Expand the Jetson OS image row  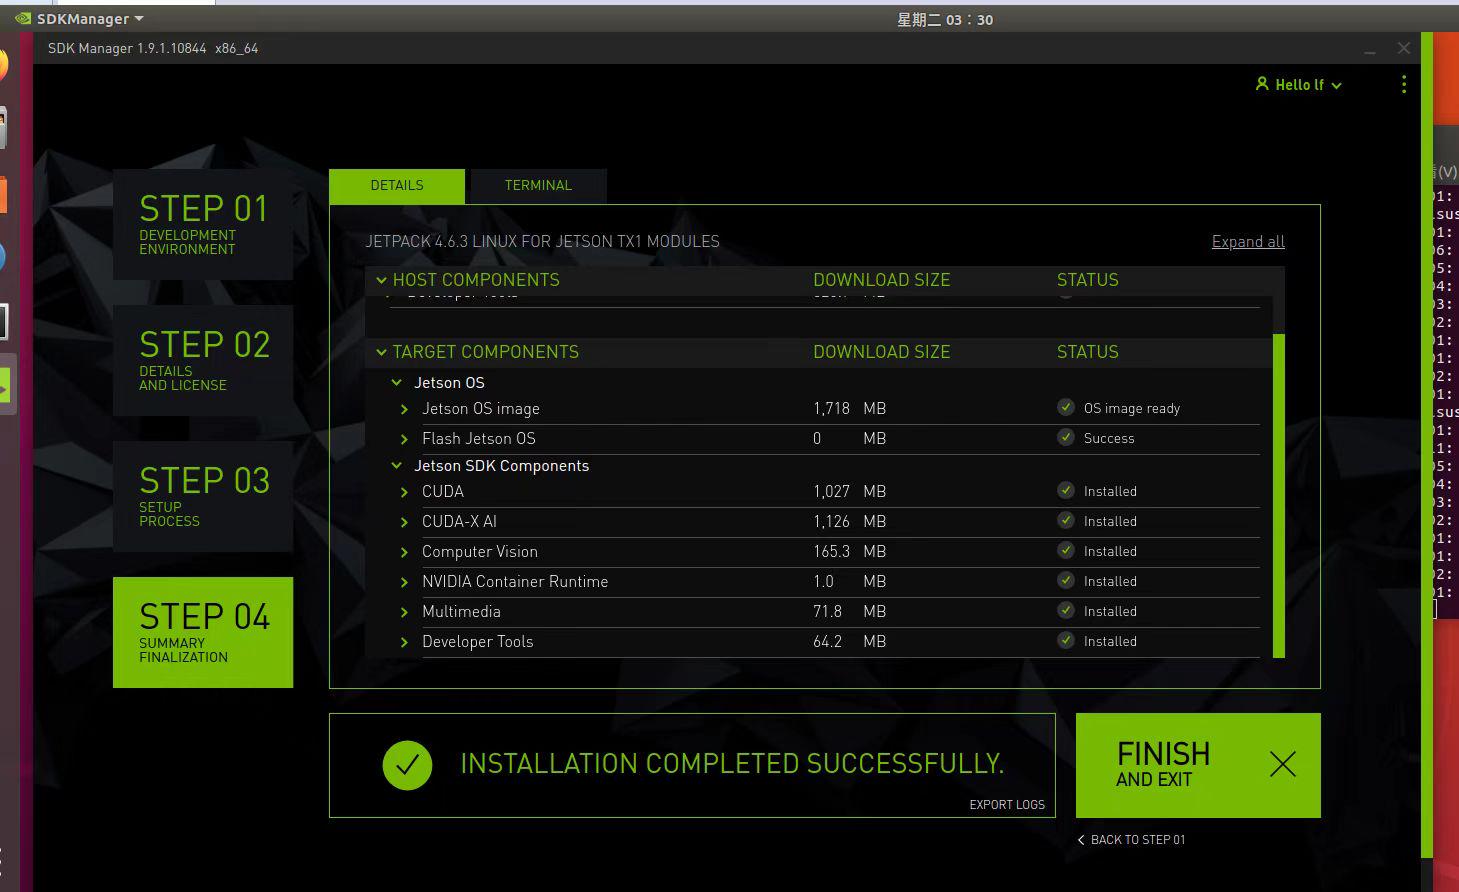[404, 409]
